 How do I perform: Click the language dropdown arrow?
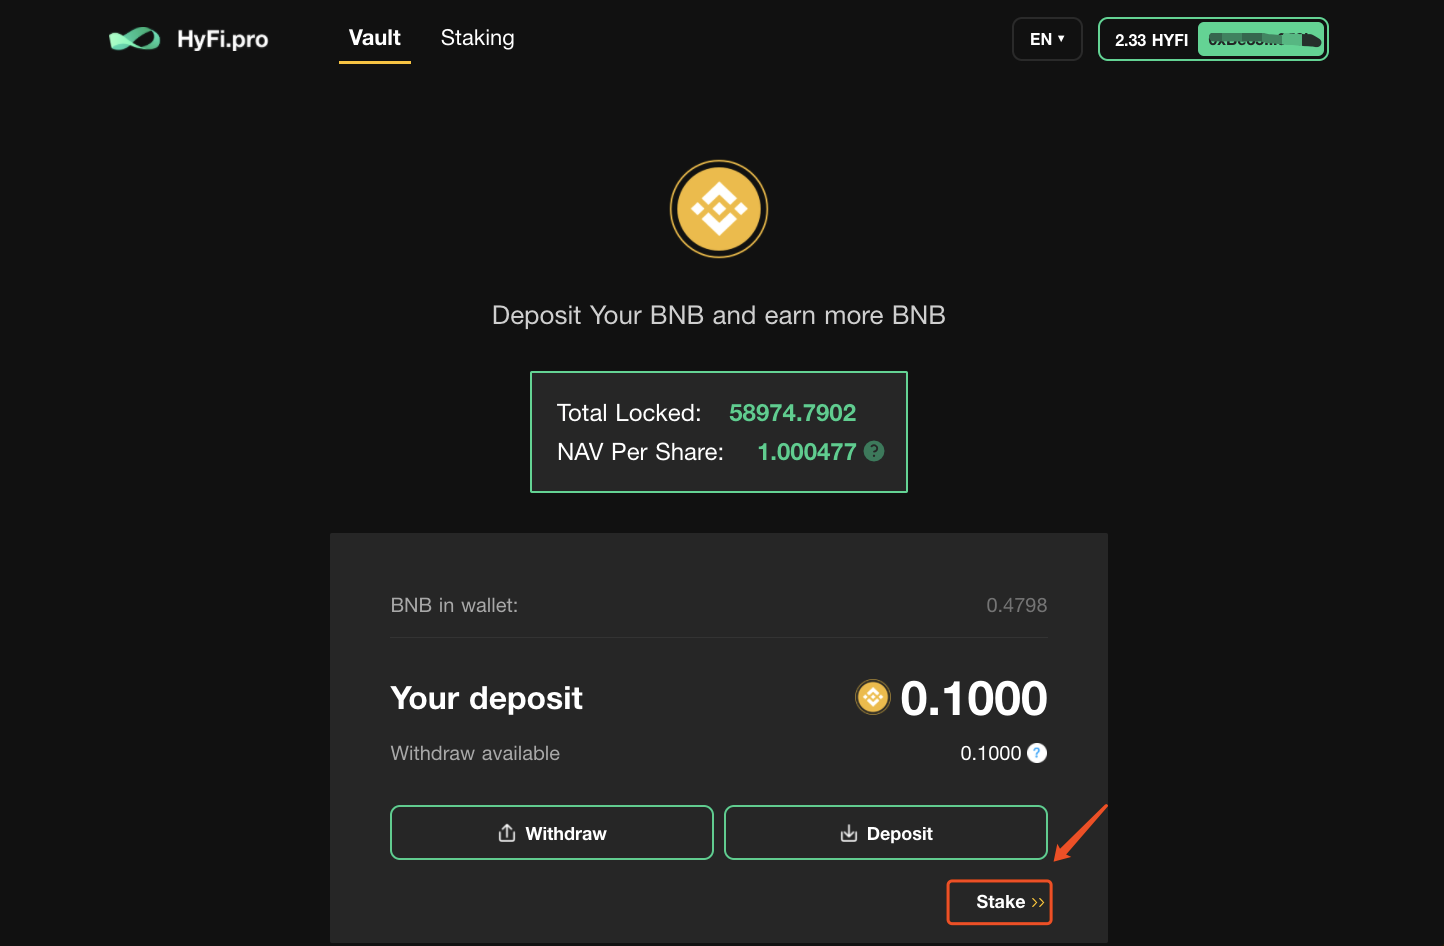1061,39
